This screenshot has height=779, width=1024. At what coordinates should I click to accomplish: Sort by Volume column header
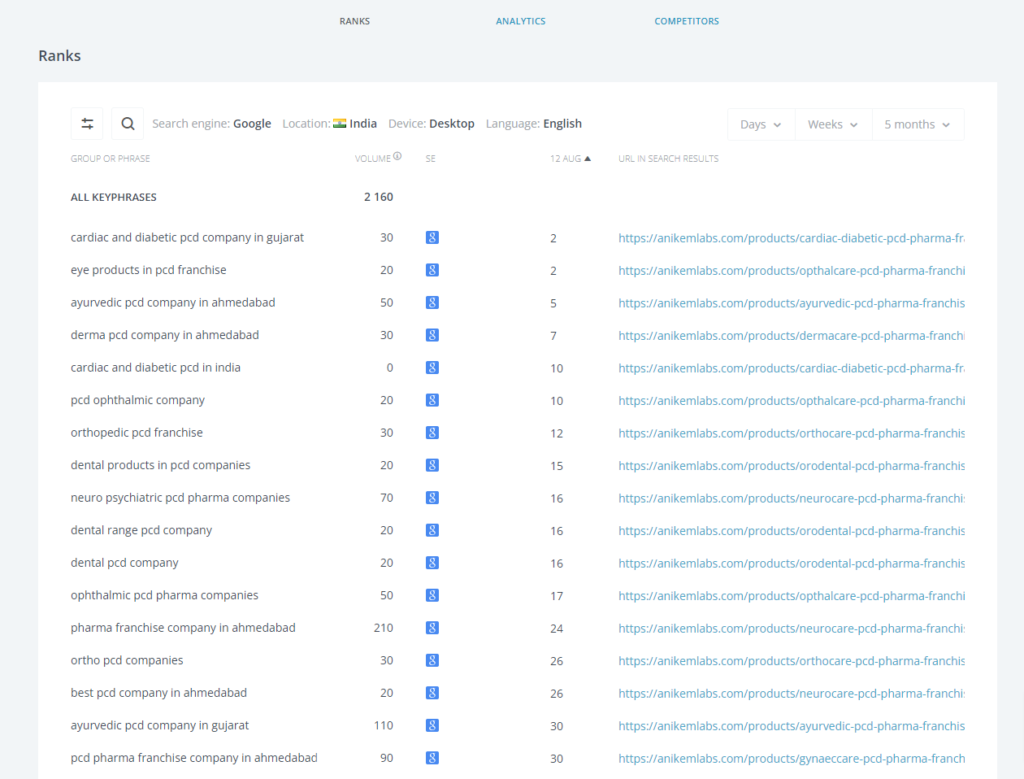tap(373, 159)
